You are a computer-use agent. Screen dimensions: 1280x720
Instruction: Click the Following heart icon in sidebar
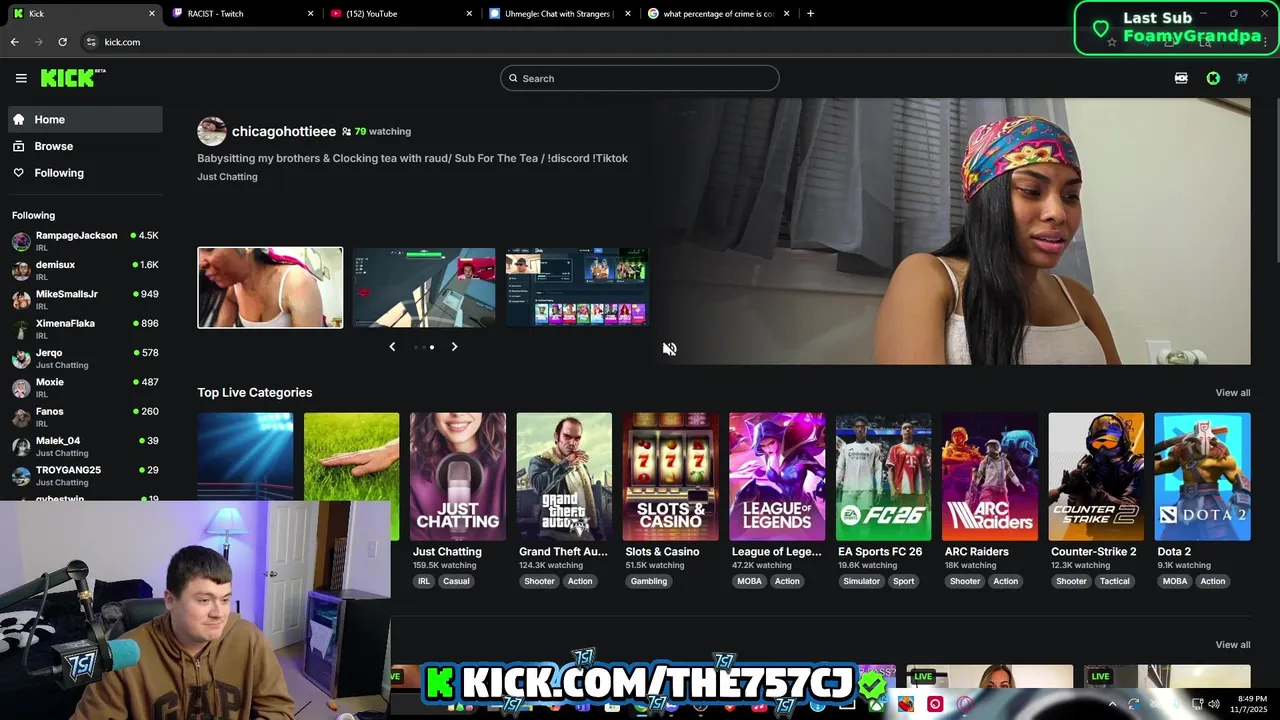point(18,173)
